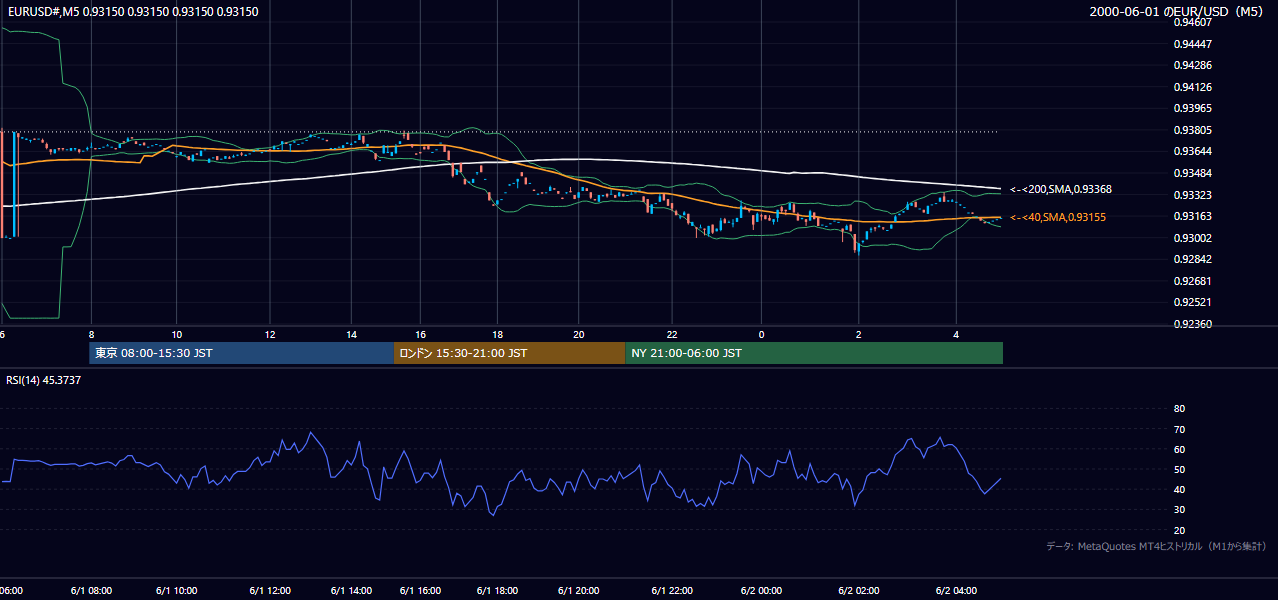Click the 6/1 14:00 time axis label

pyautogui.click(x=351, y=591)
